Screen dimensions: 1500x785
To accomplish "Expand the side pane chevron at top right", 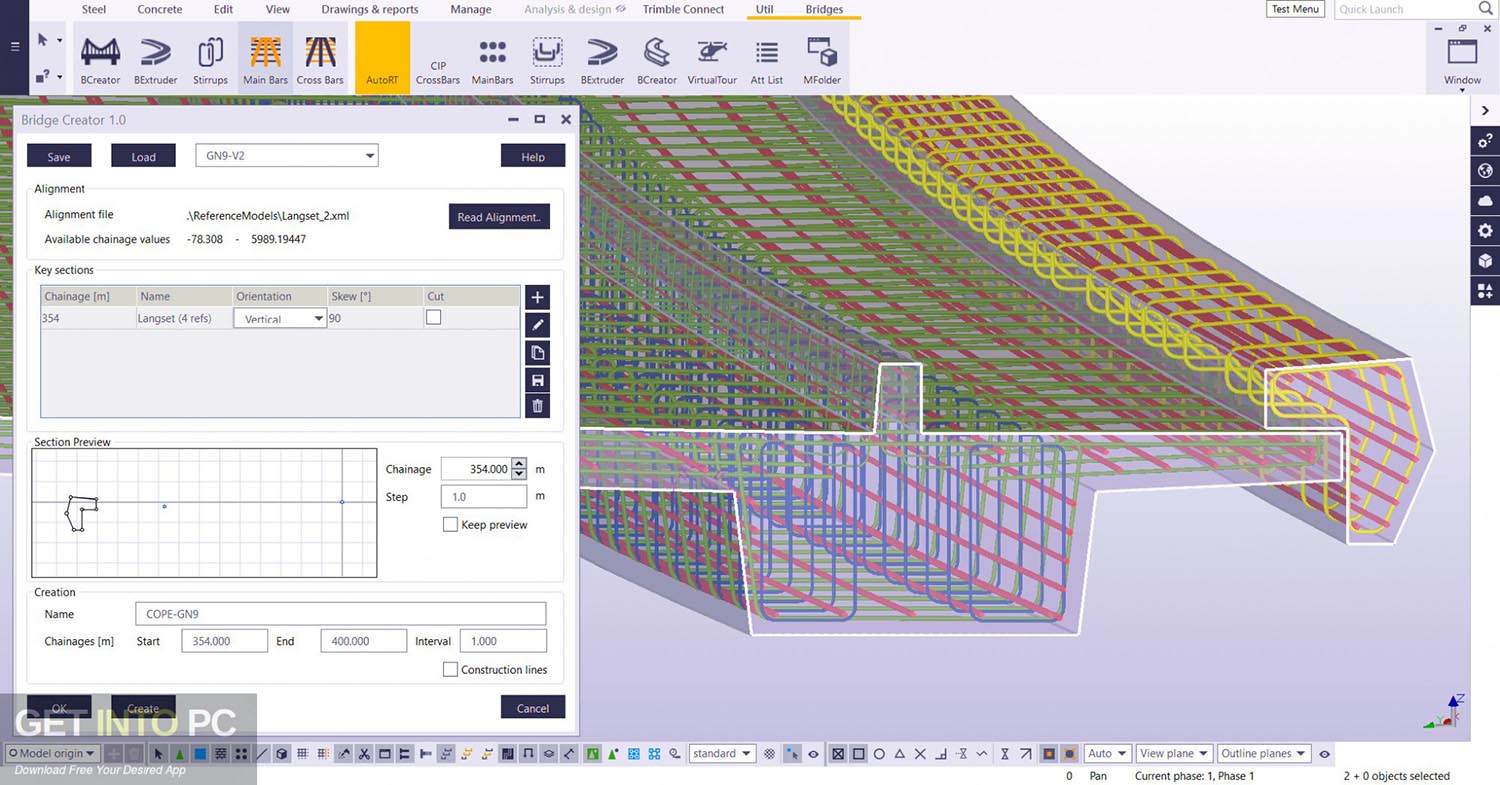I will pyautogui.click(x=1485, y=110).
